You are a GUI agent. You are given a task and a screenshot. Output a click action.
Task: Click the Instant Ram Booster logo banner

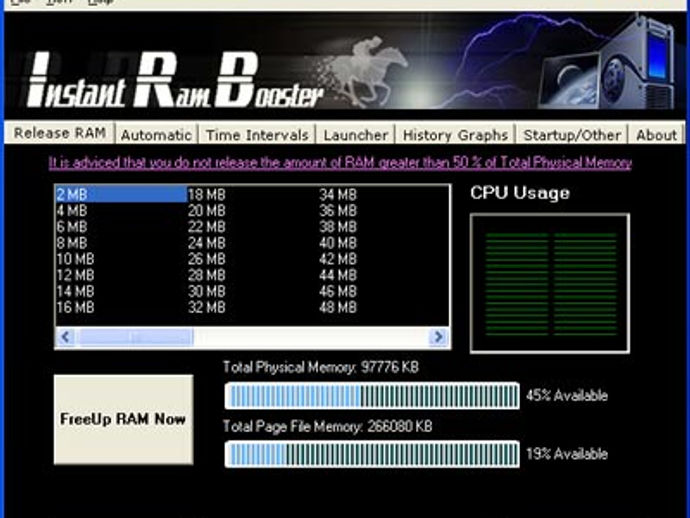[x=345, y=65]
